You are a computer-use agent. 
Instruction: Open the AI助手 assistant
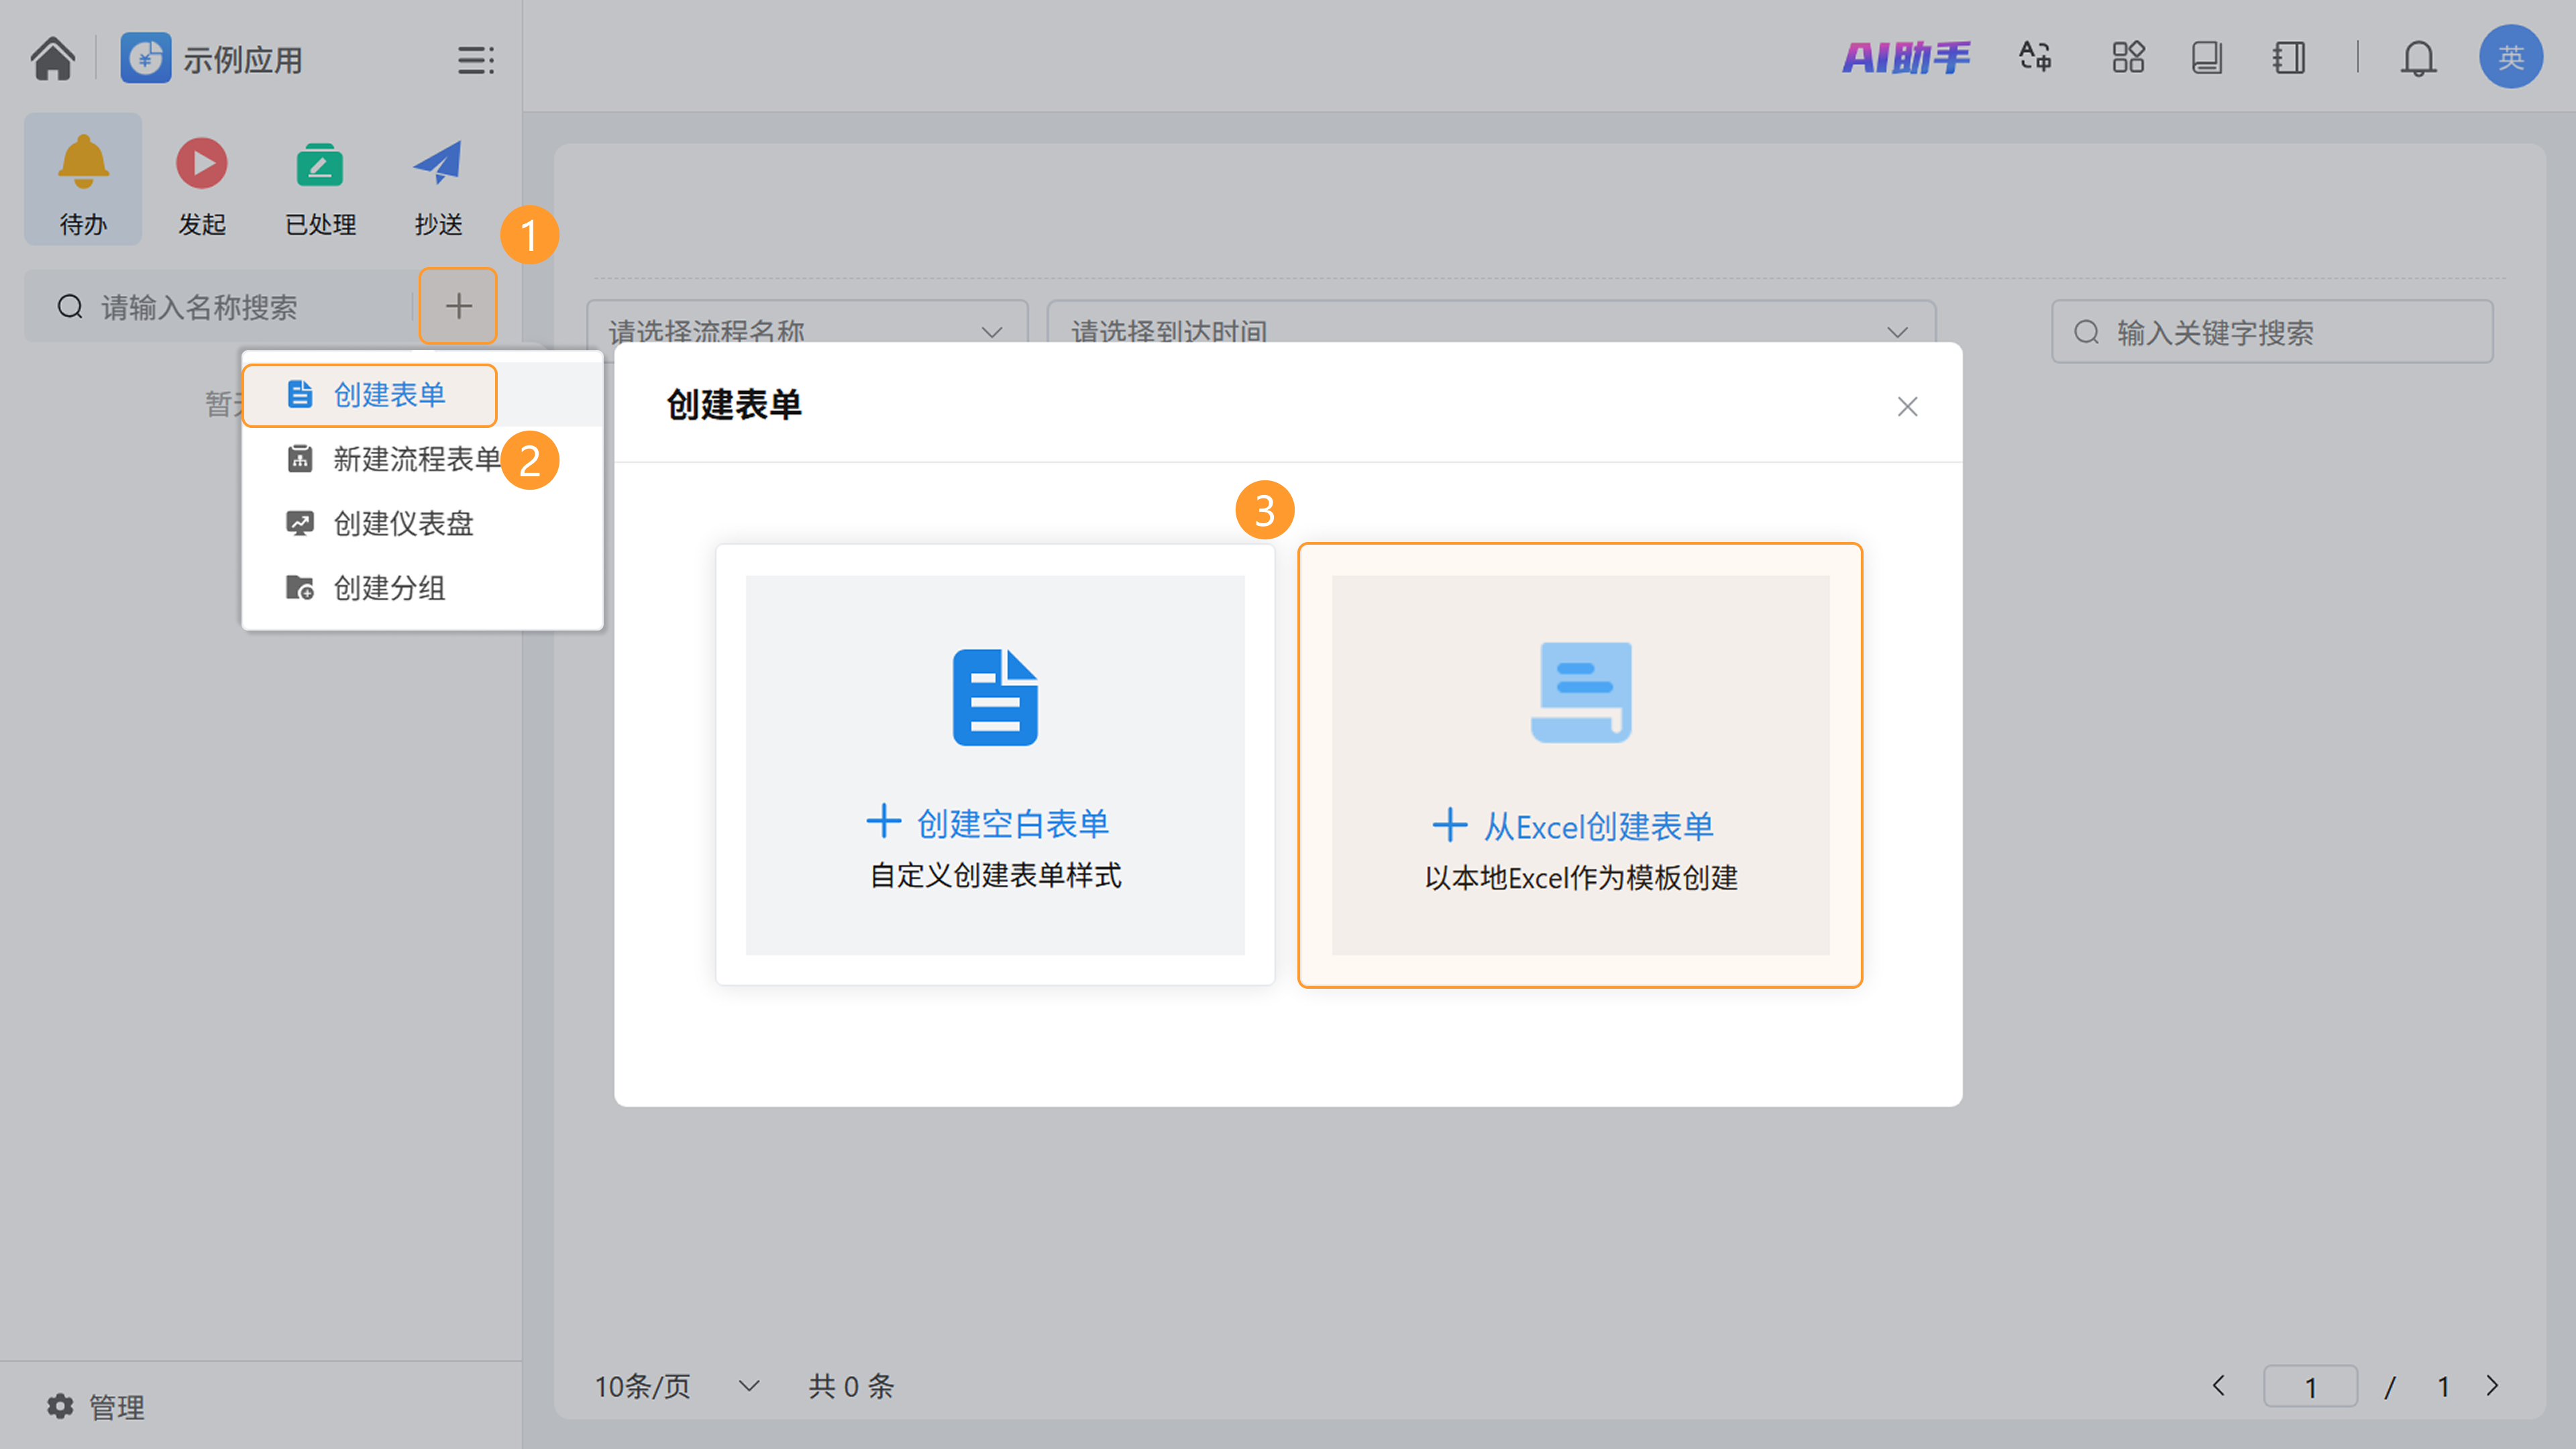(1906, 57)
